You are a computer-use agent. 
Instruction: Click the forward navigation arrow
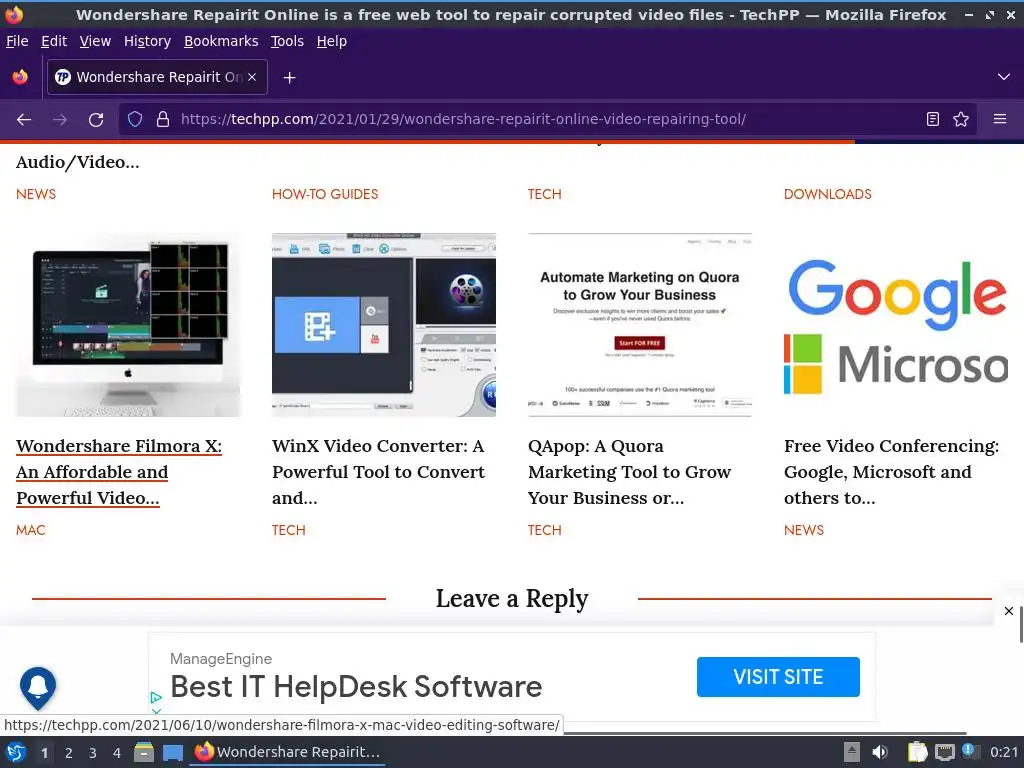(x=60, y=120)
